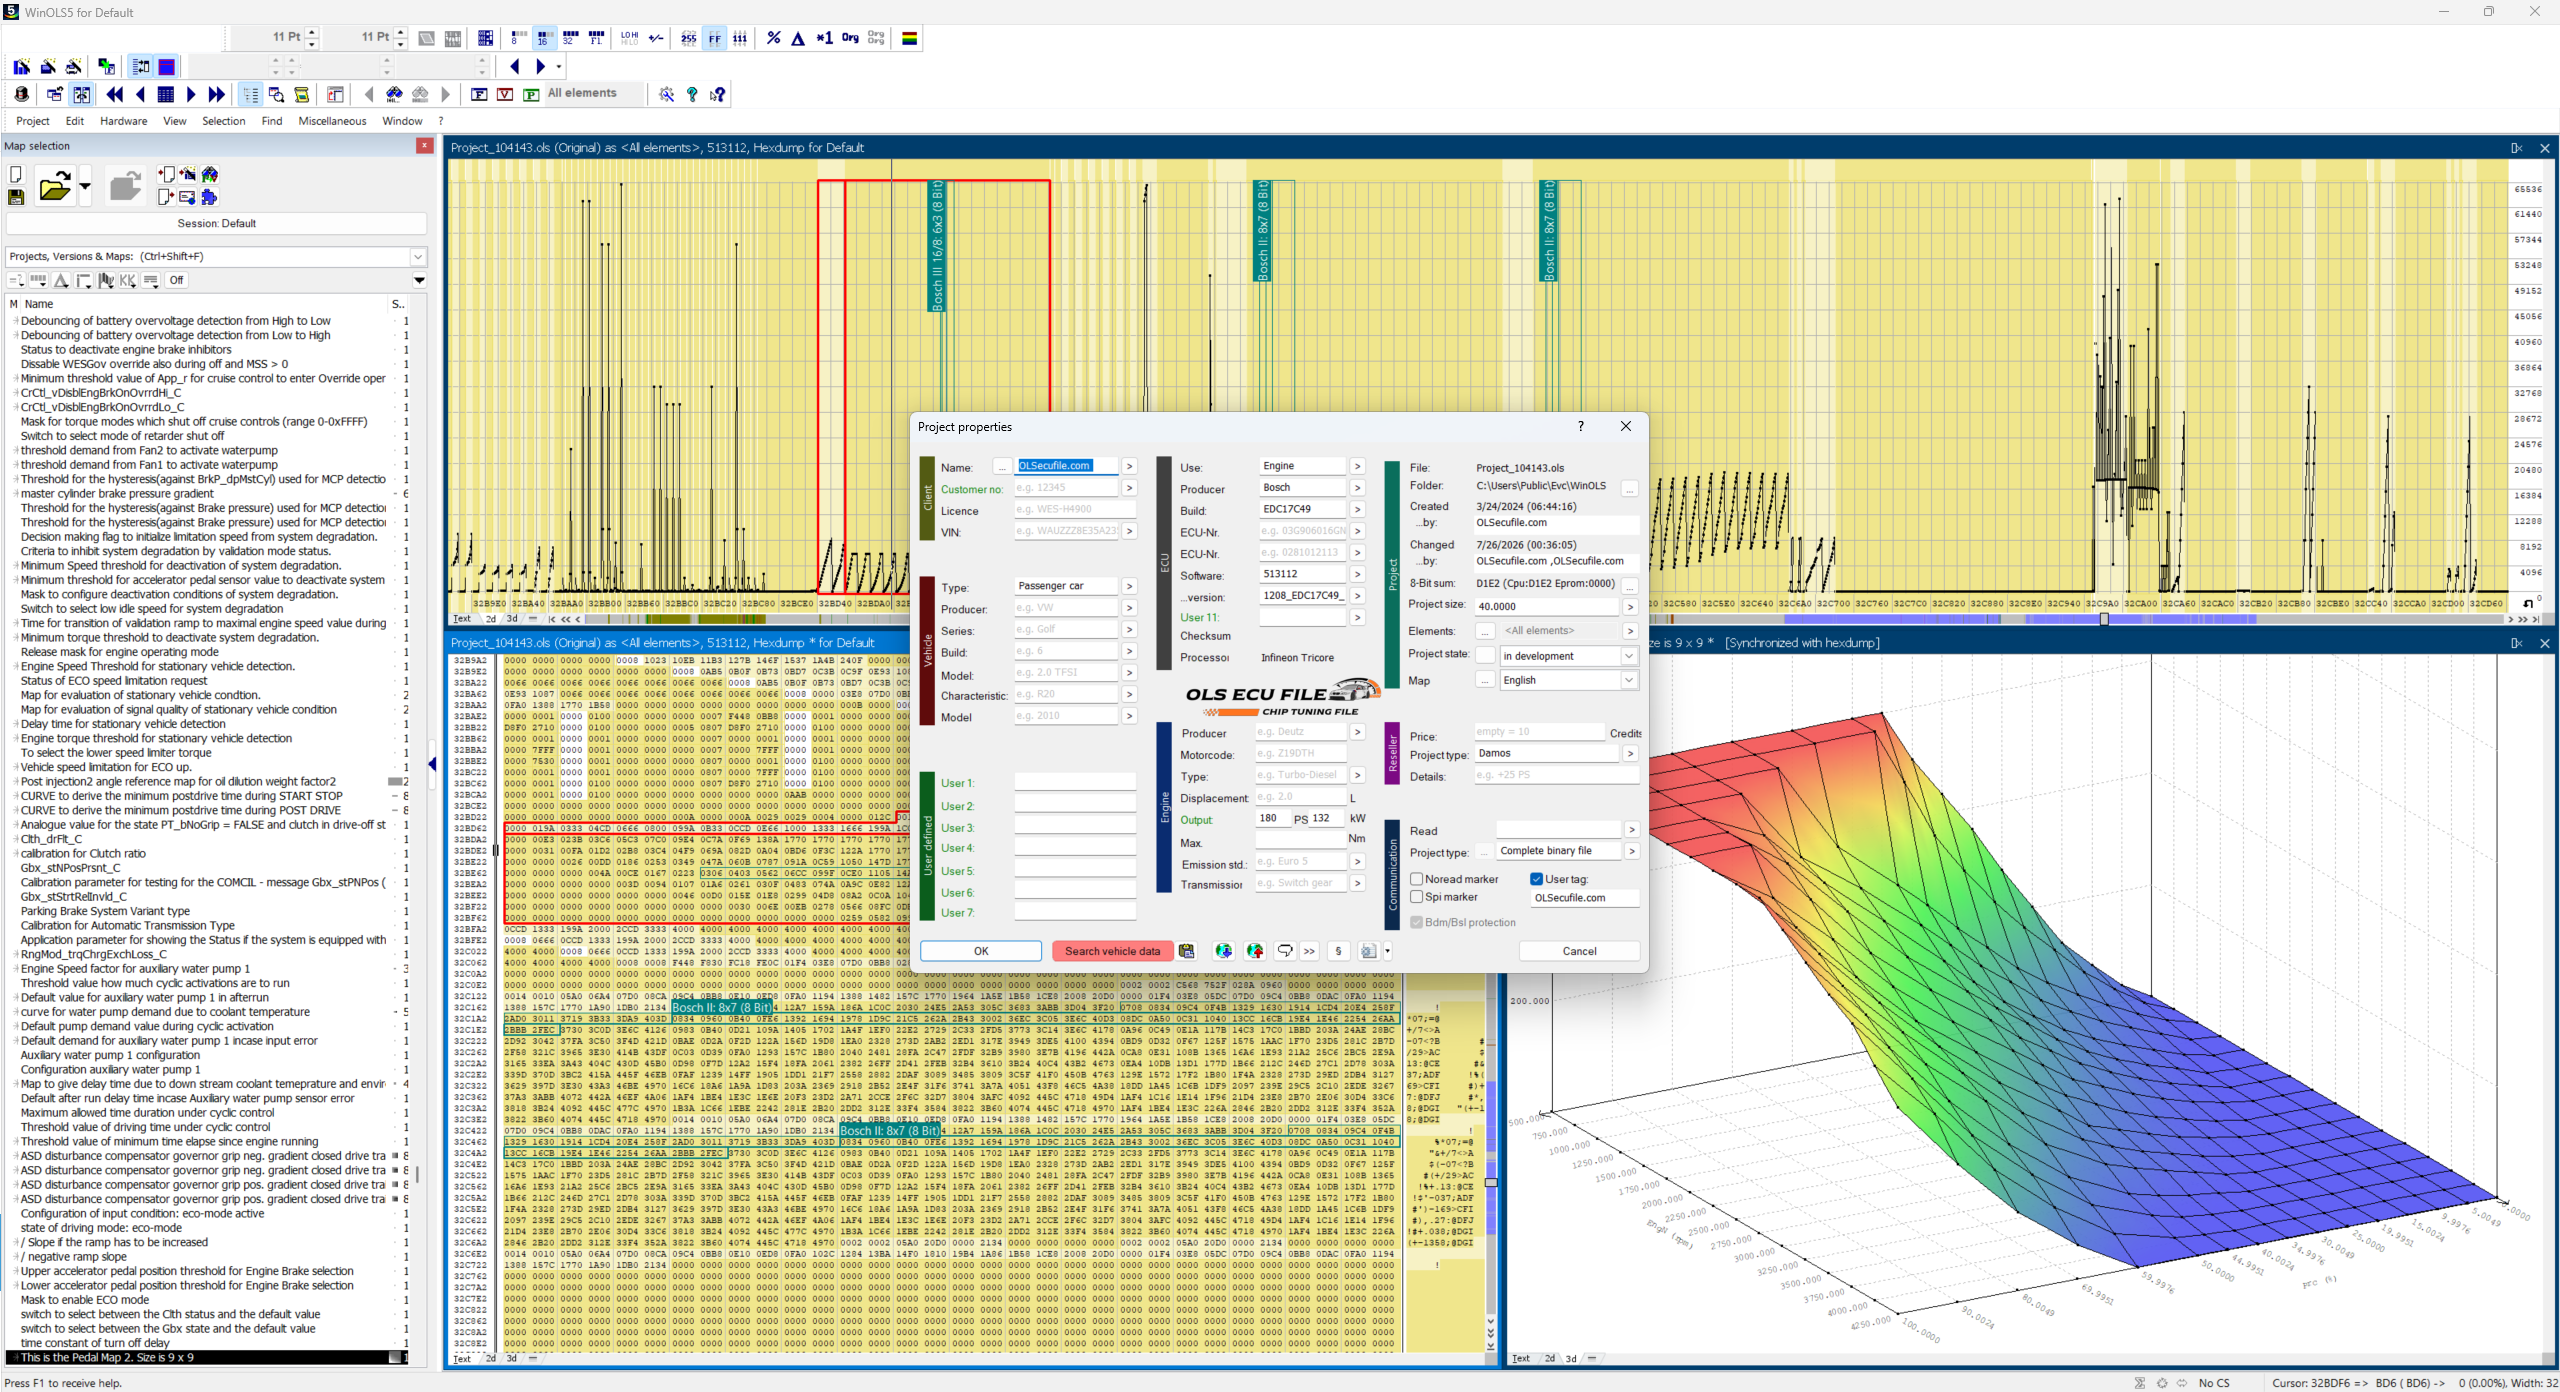Select the 16-bit data width icon
The width and height of the screenshot is (2560, 1392).
click(543, 38)
